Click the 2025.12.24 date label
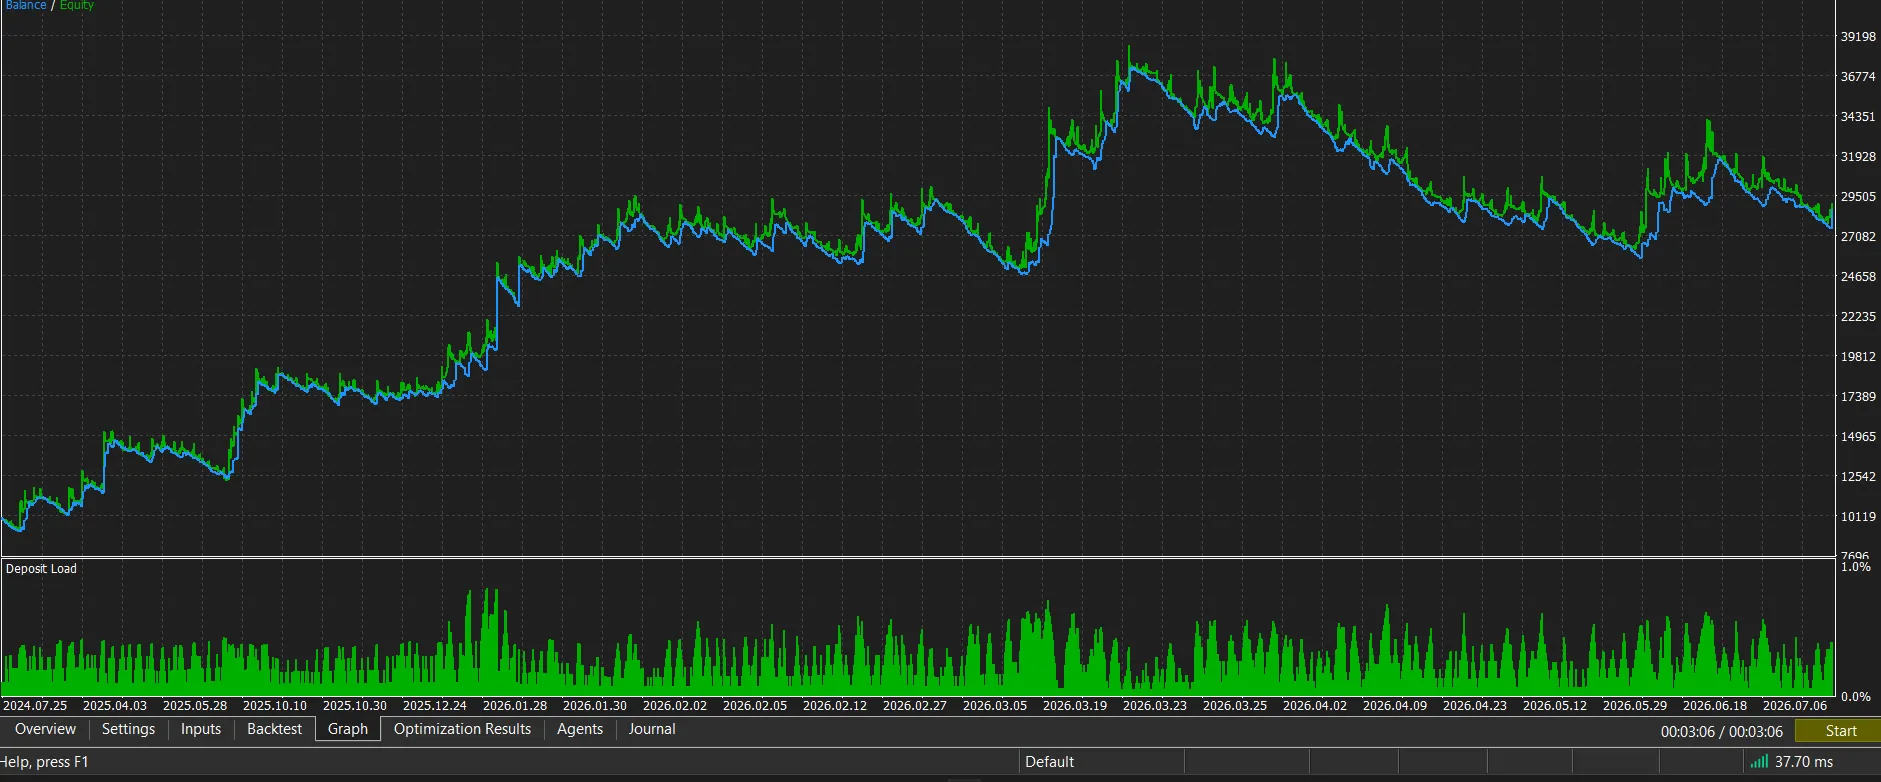 [x=435, y=706]
